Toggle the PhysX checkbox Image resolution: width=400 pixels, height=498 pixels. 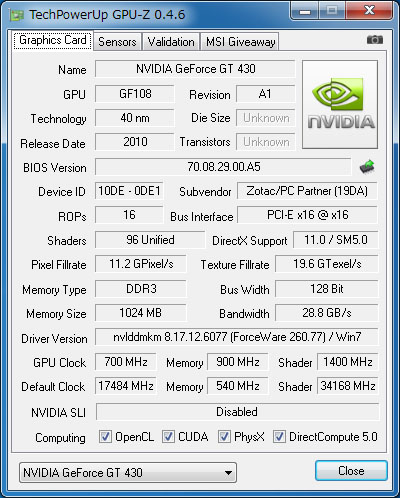tap(224, 436)
